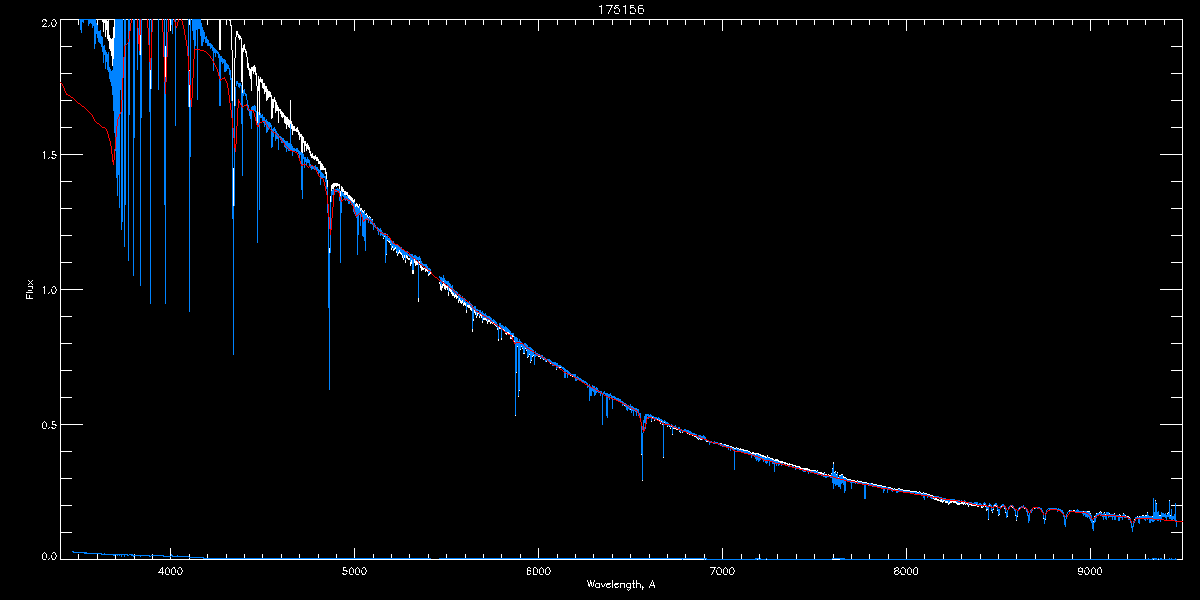Screen dimensions: 1200x600
Task: Click the 'Wavelength, A' axis label
Action: pyautogui.click(x=621, y=584)
